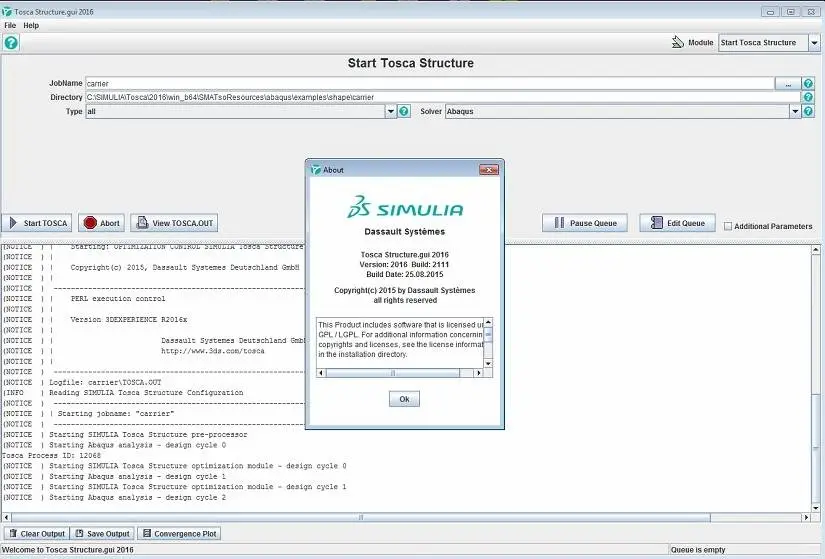The height and width of the screenshot is (559, 825).
Task: Click 'Starting Abaqus analysis - design cycle 0' line
Action: coord(137,445)
